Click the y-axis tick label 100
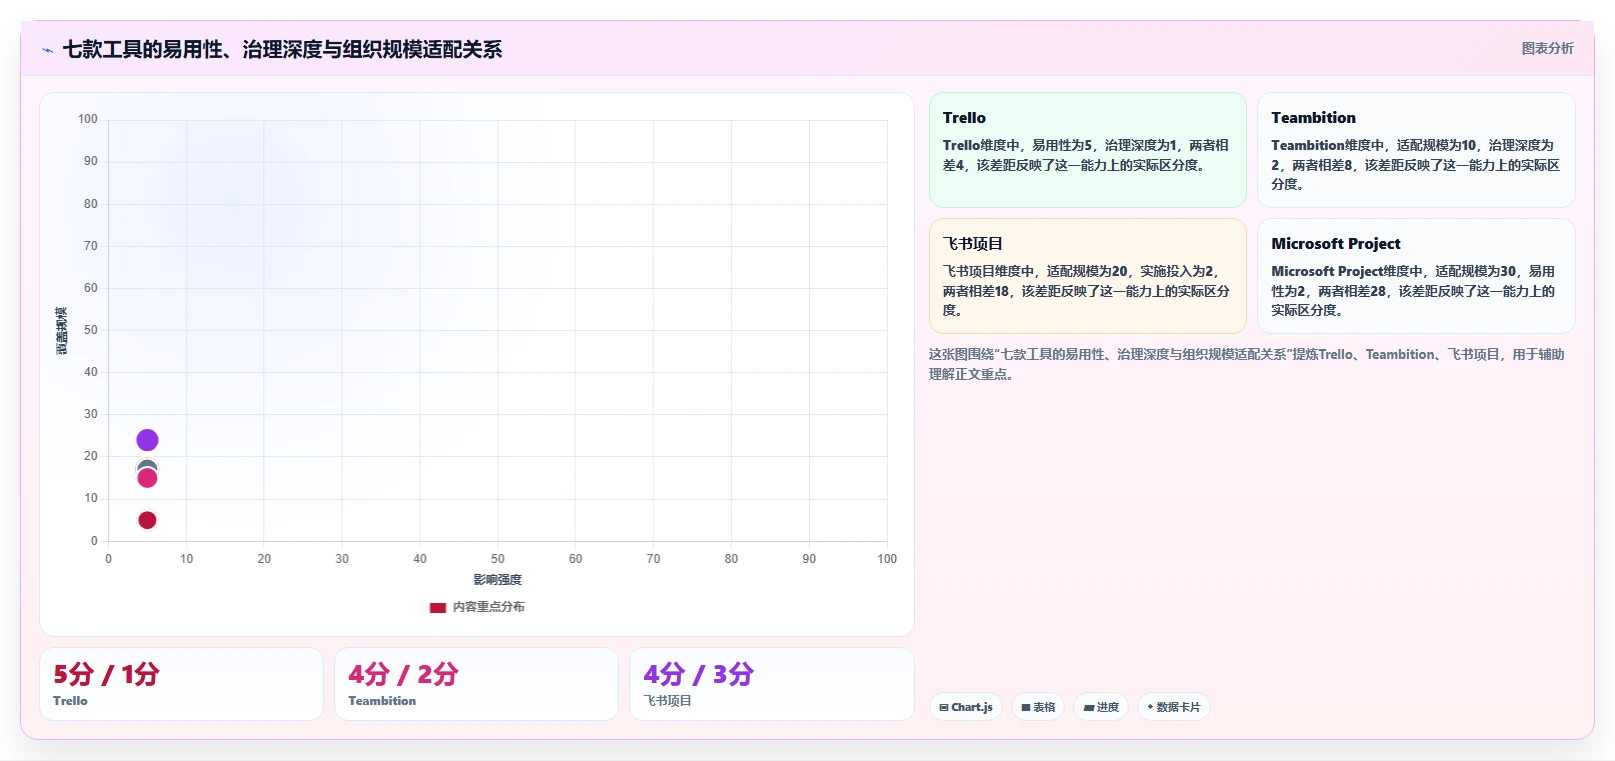Screen dimensions: 1615x761 click(x=88, y=119)
